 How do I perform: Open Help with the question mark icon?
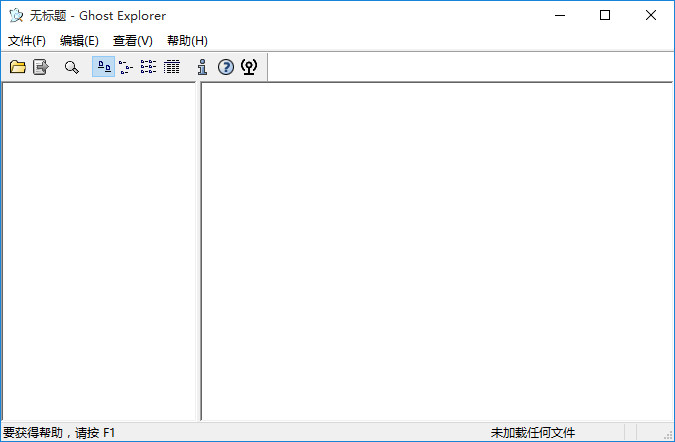(226, 67)
